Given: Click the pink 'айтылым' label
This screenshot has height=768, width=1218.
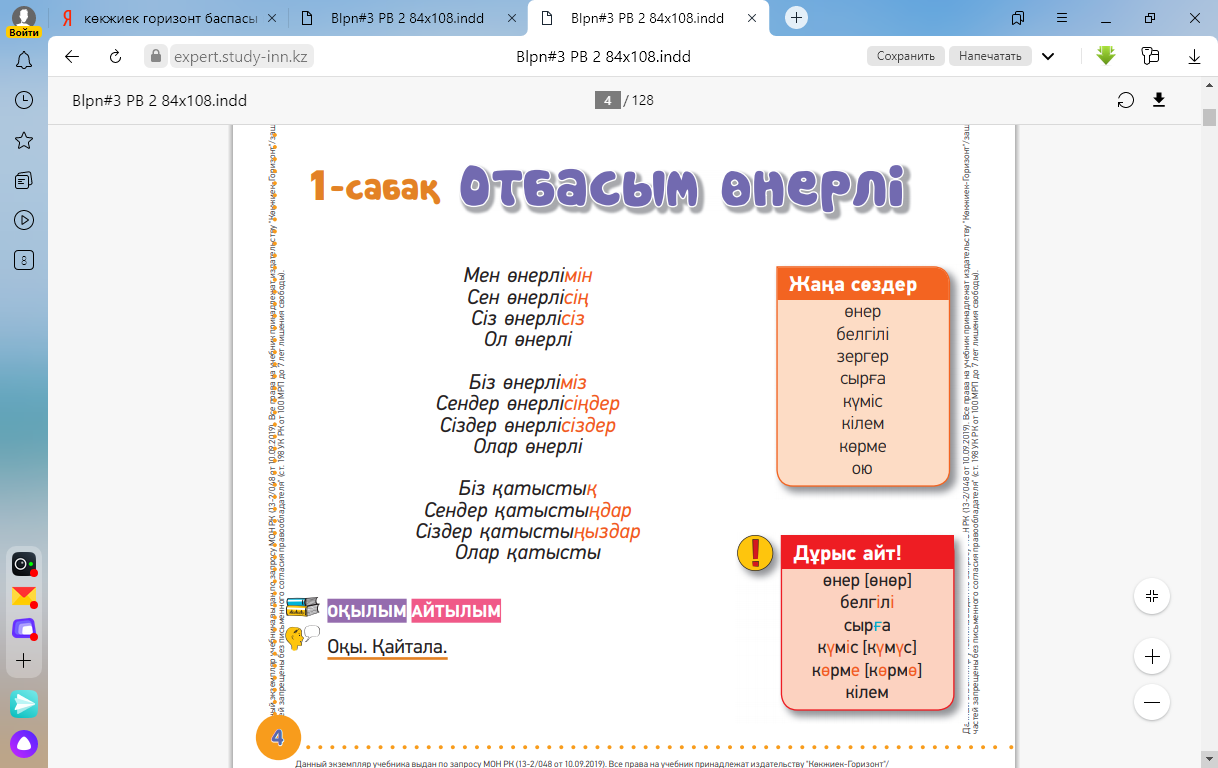Looking at the screenshot, I should pyautogui.click(x=456, y=611).
